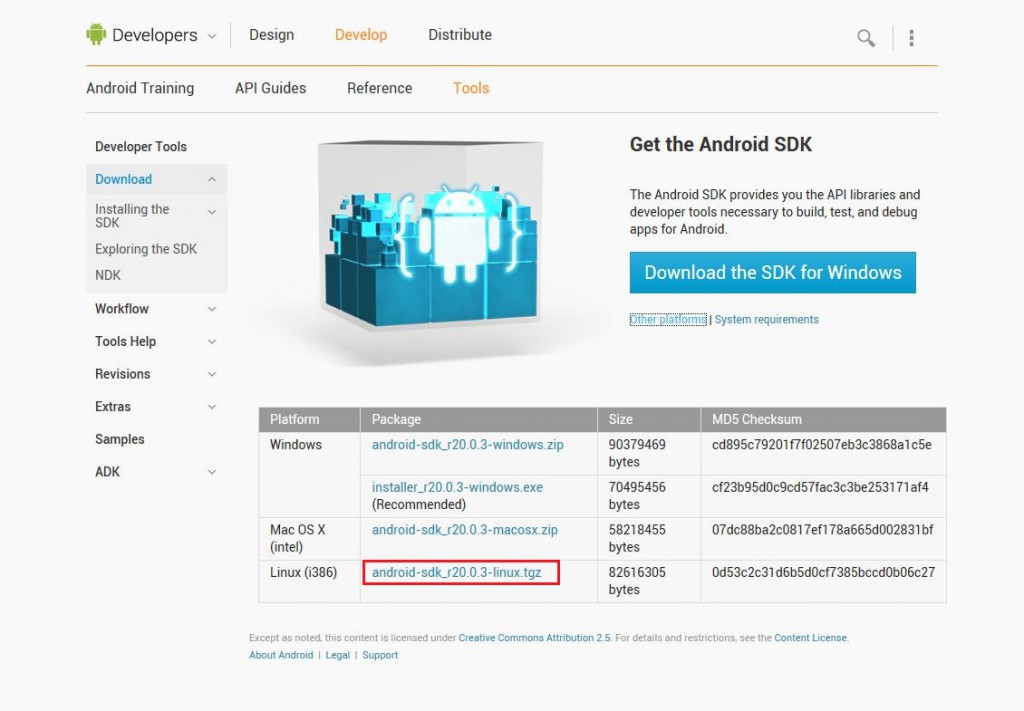Collapse the Download section chevron
This screenshot has height=711, width=1024.
(212, 180)
